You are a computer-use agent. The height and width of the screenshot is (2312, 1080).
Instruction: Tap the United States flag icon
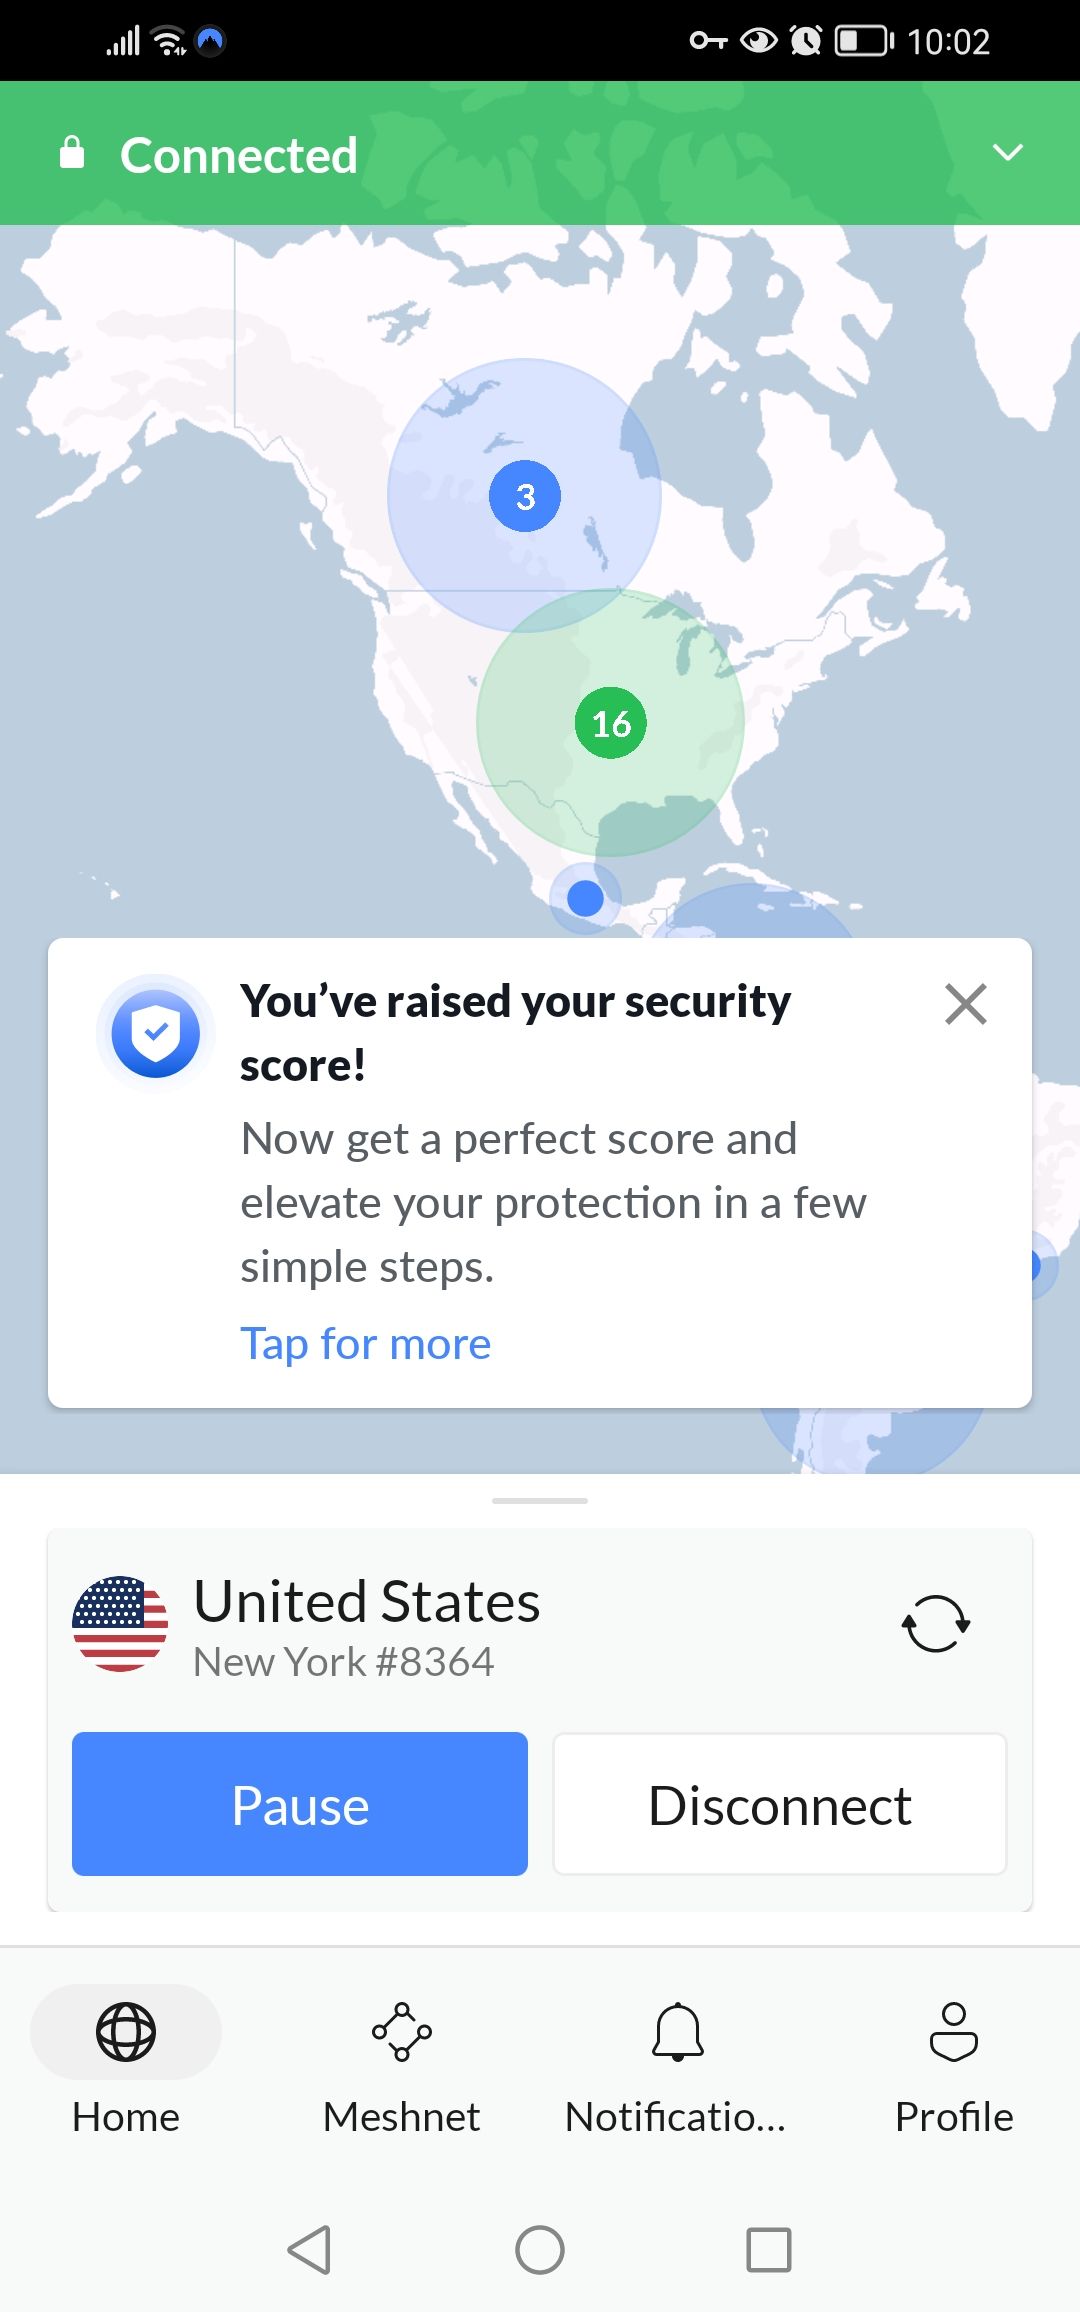(x=122, y=1621)
